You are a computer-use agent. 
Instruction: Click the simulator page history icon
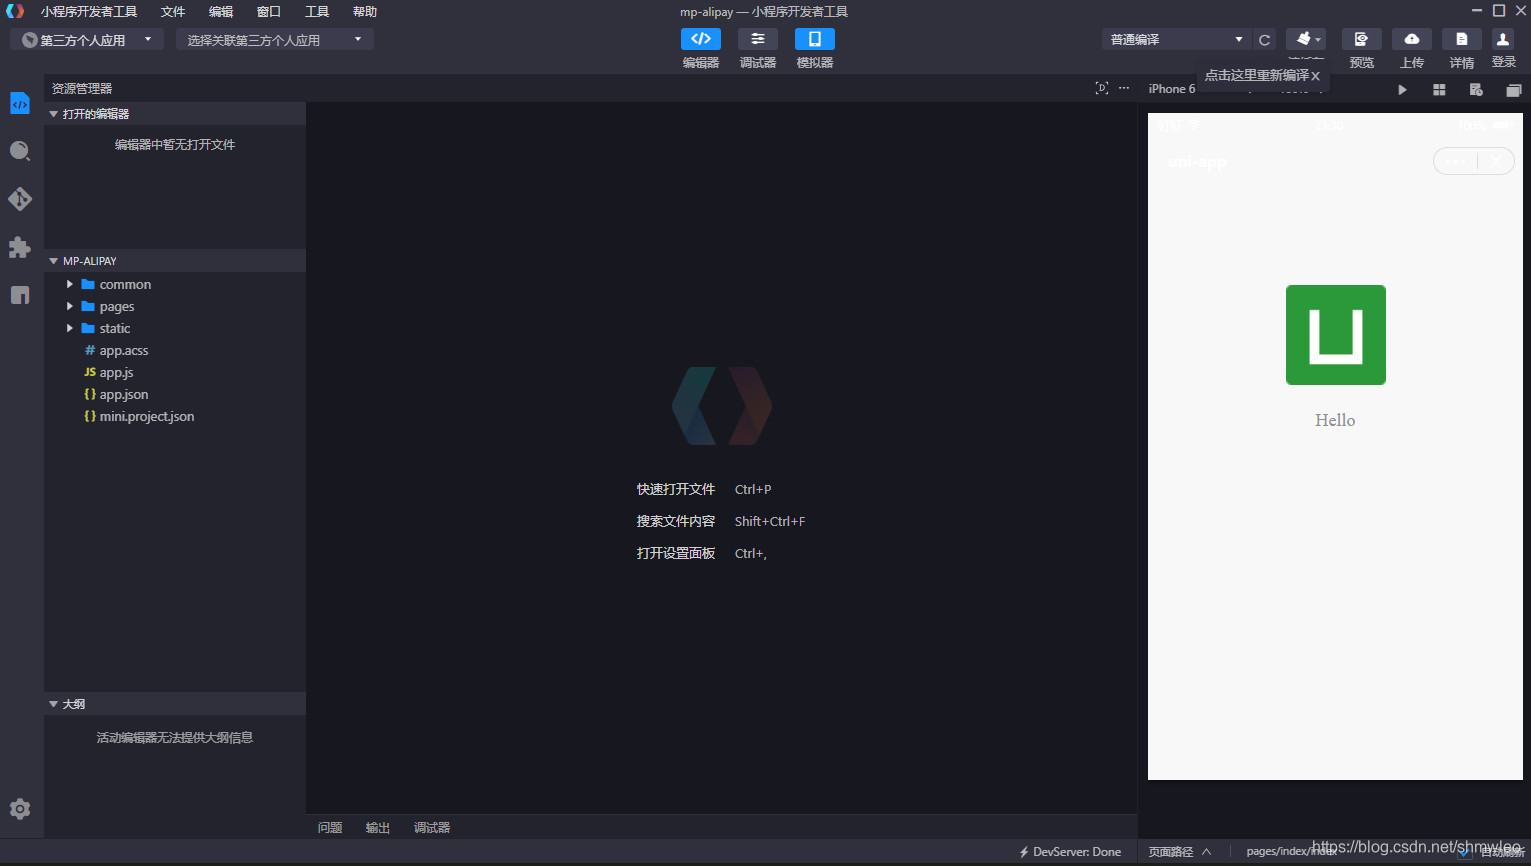1476,90
